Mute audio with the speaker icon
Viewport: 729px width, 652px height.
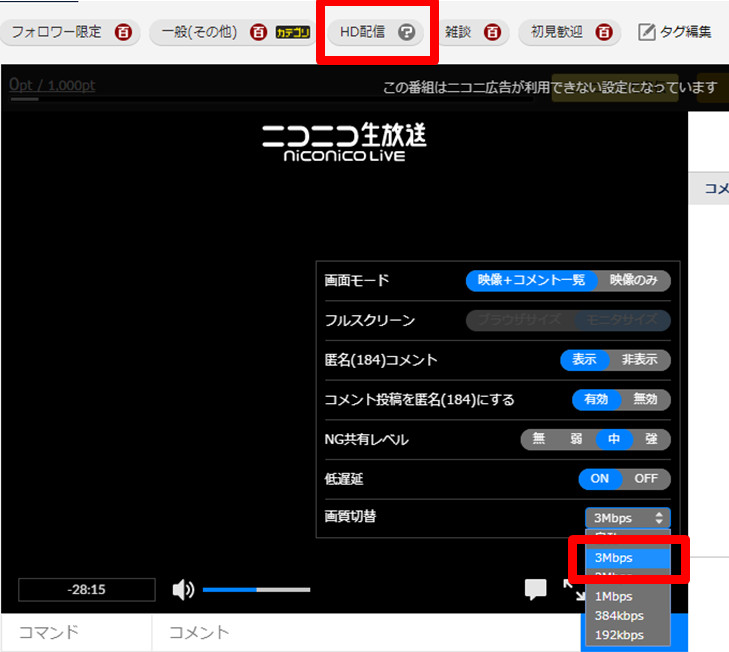183,590
